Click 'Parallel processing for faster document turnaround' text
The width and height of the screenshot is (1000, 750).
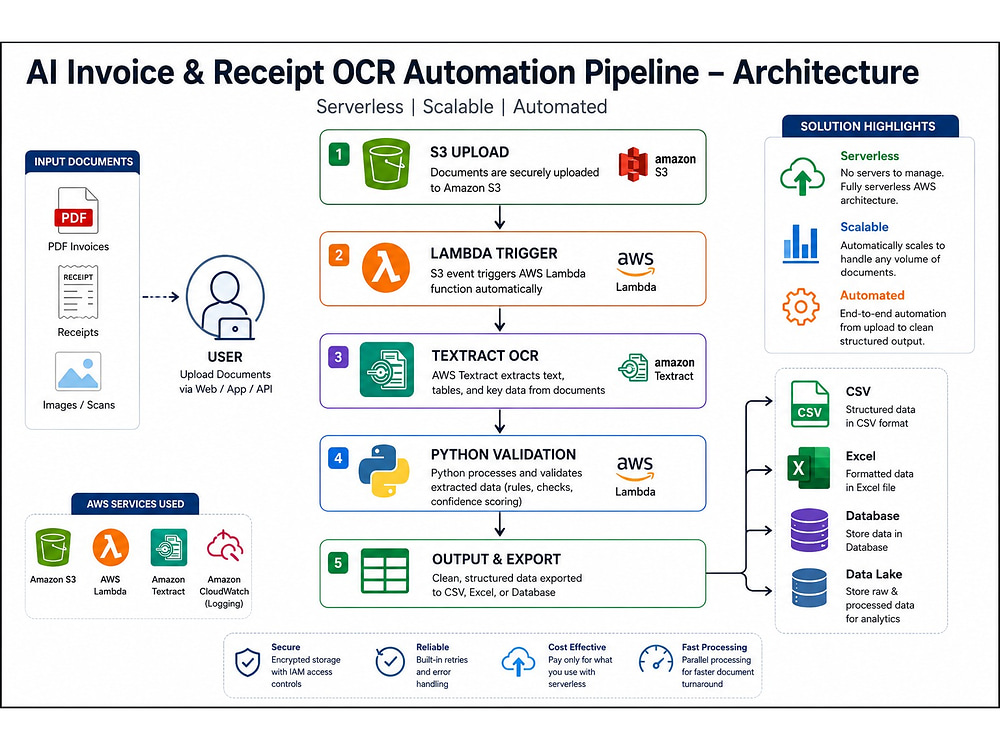(x=717, y=672)
